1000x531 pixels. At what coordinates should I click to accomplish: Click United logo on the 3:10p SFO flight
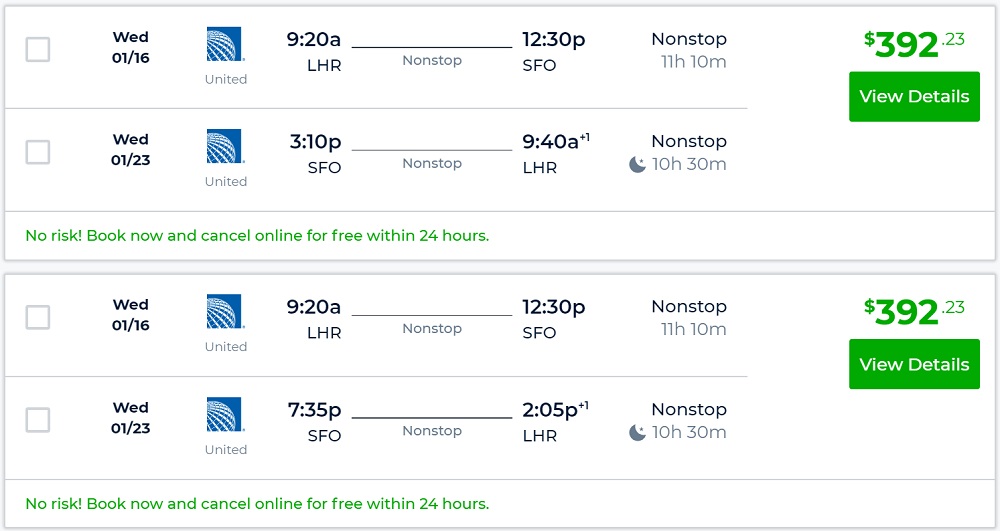coord(225,147)
